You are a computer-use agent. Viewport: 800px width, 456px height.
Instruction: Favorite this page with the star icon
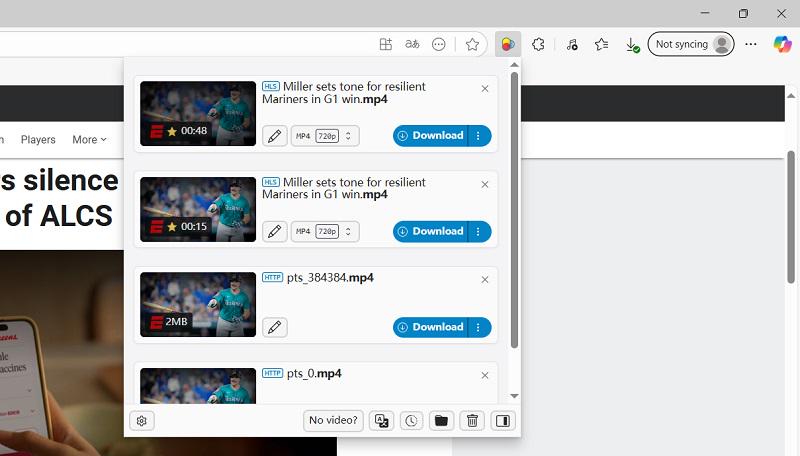pyautogui.click(x=472, y=44)
